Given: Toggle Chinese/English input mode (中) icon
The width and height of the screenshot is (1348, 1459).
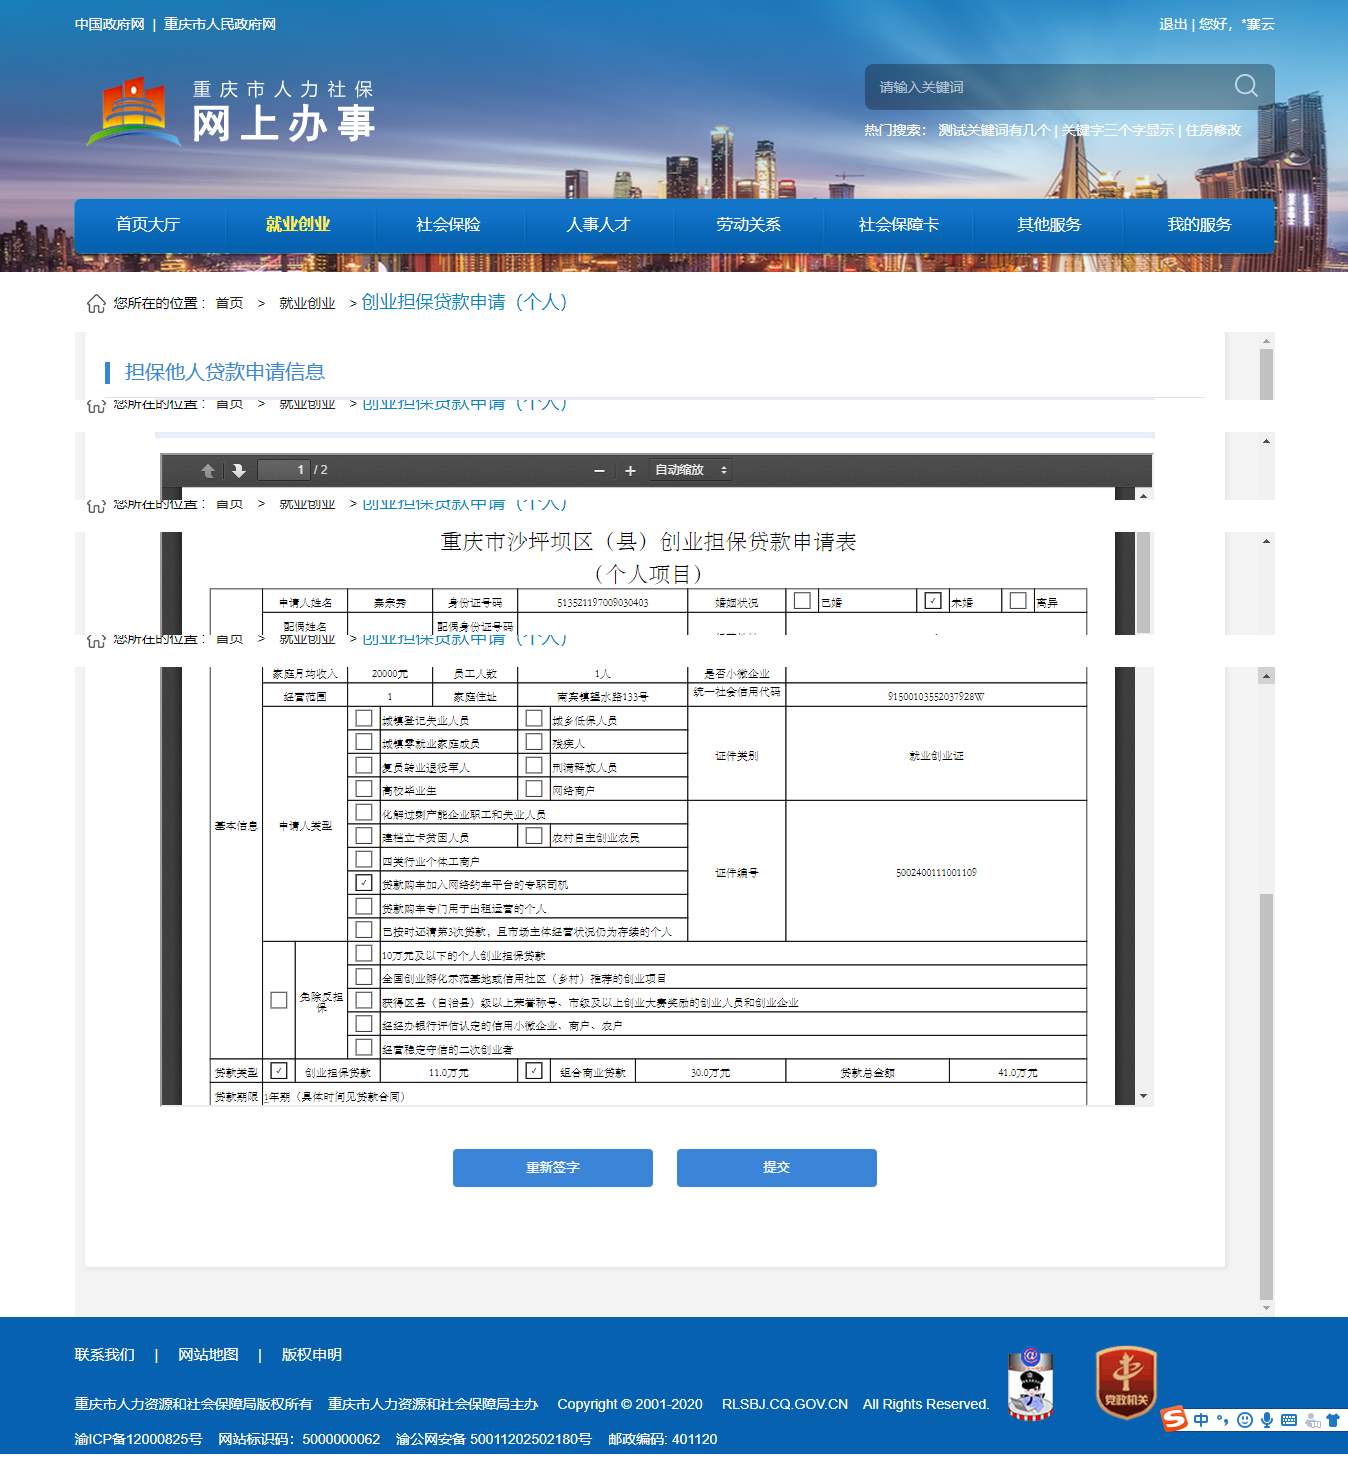Looking at the screenshot, I should coord(1201,1420).
